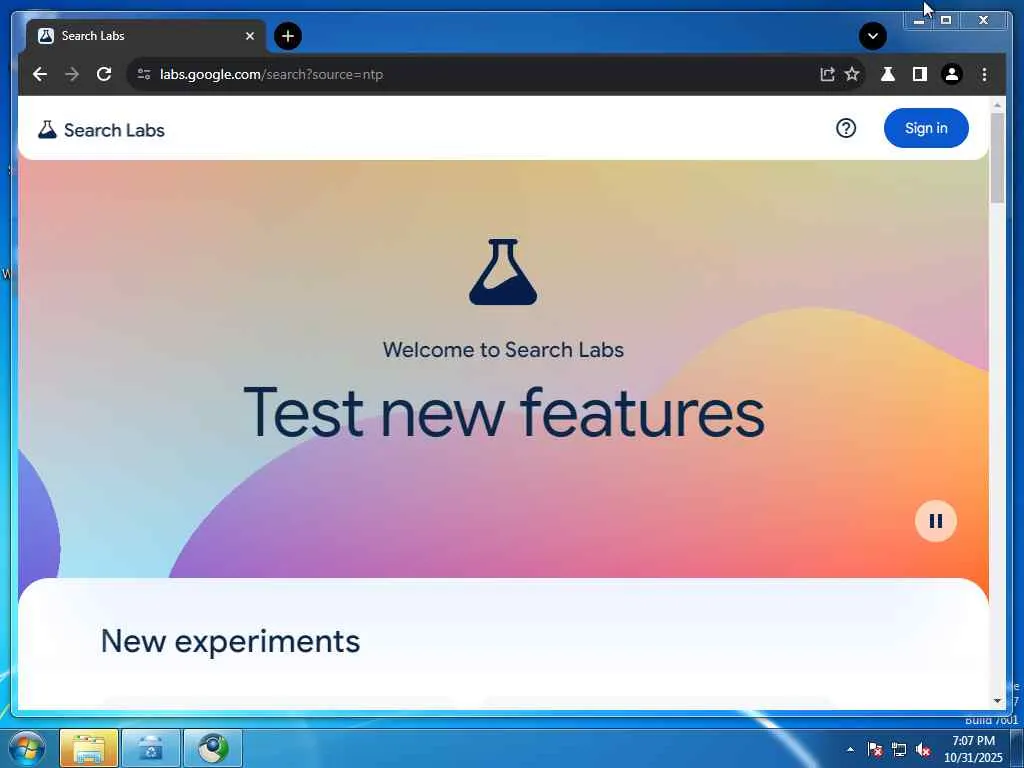Open site information icon in address bar
This screenshot has width=1024, height=768.
(144, 74)
